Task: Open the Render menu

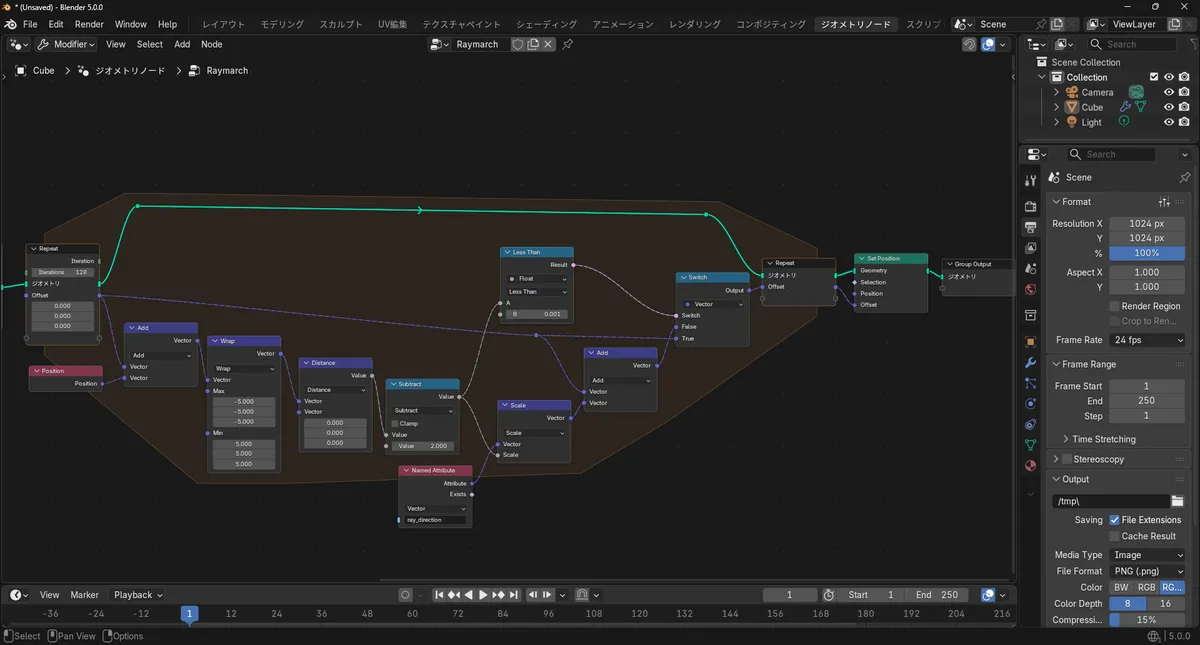Action: click(89, 24)
